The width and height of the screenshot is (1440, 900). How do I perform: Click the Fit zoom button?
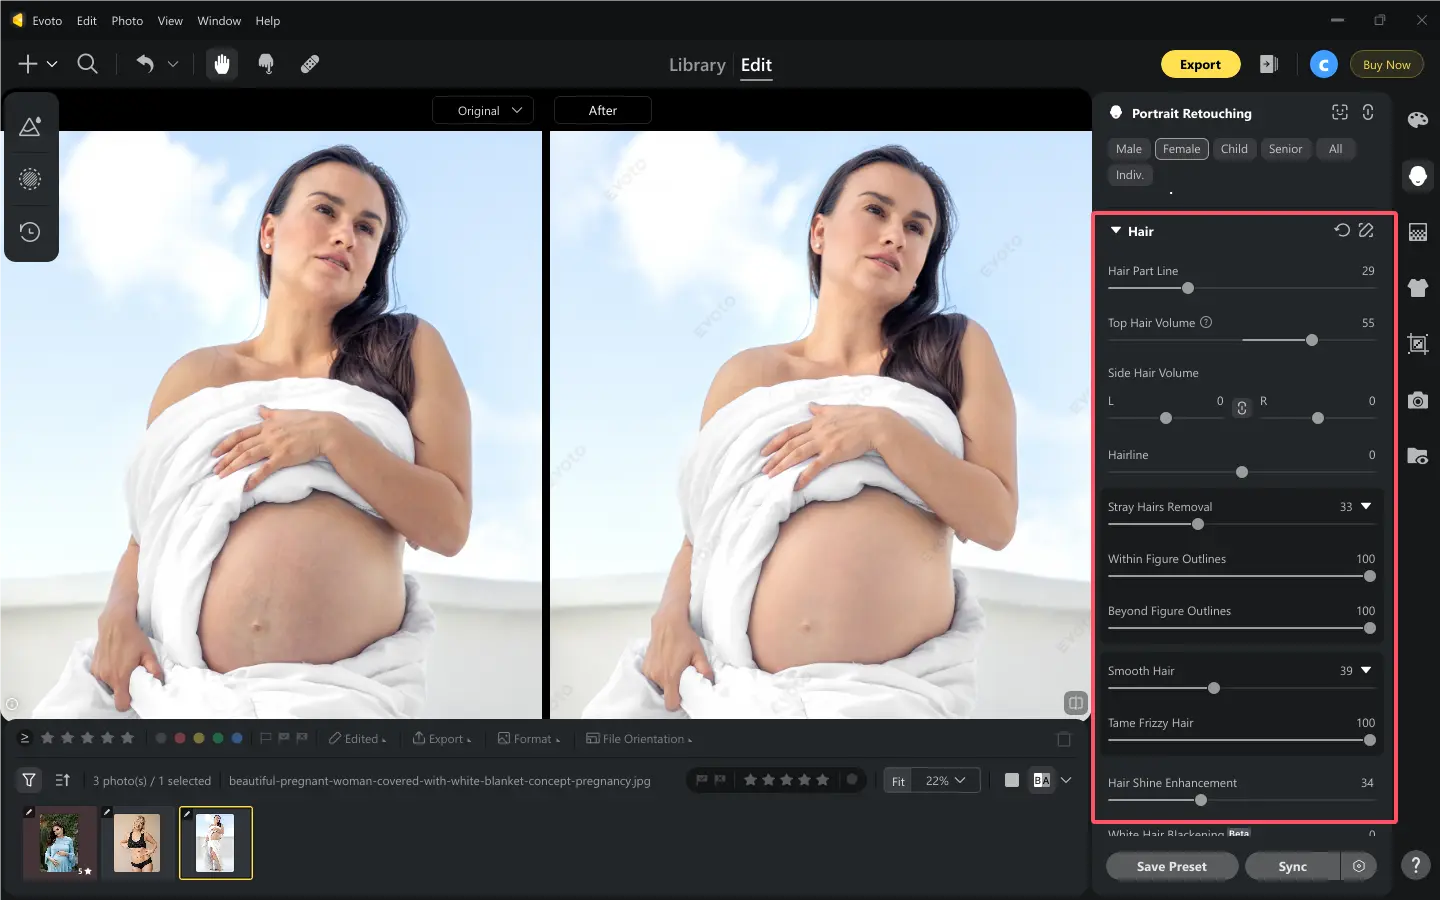(899, 780)
